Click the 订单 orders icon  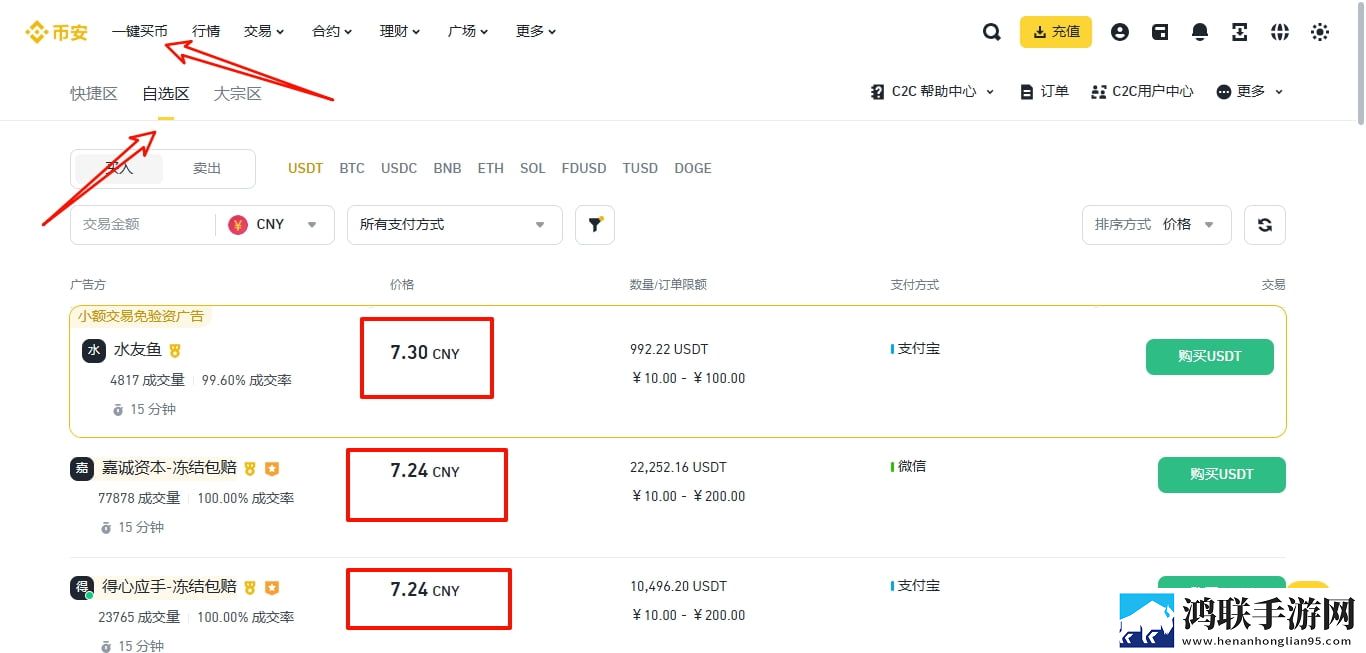click(1027, 92)
